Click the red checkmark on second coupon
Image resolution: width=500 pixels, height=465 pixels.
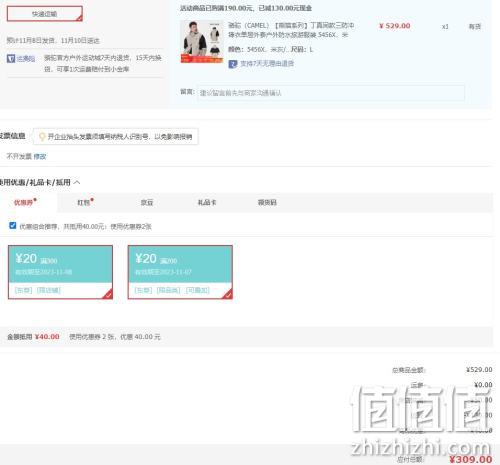pyautogui.click(x=228, y=295)
